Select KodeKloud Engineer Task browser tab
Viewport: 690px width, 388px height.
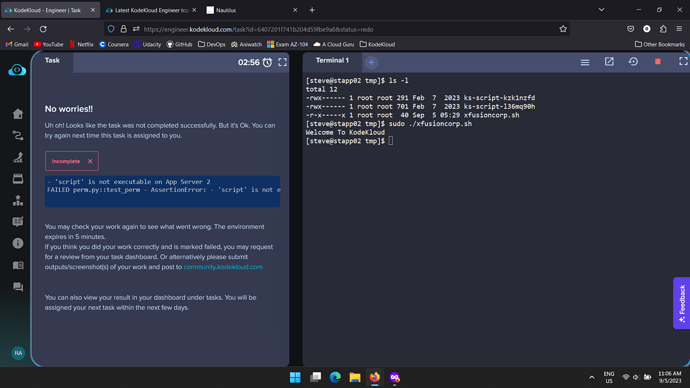point(51,10)
